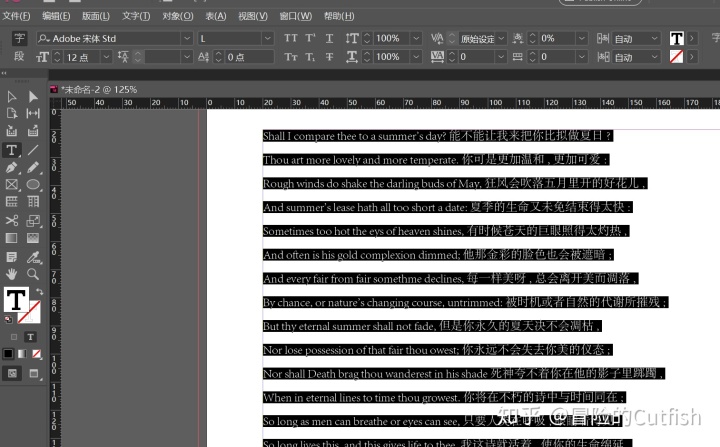Switch to paragraph 段 formatting controls

pos(19,57)
